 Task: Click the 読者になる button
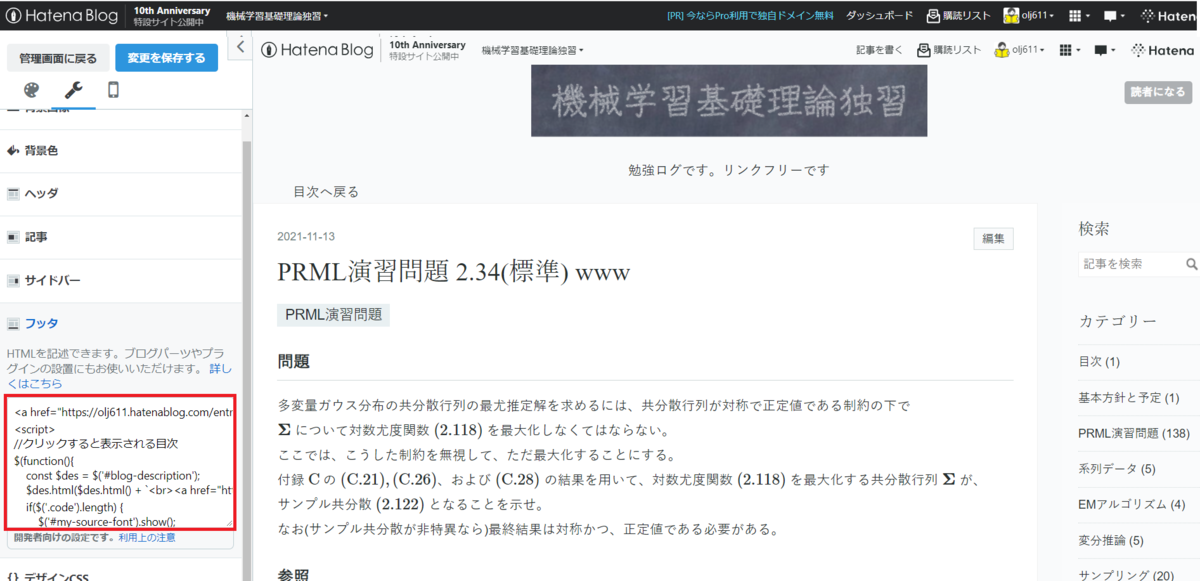[1157, 92]
